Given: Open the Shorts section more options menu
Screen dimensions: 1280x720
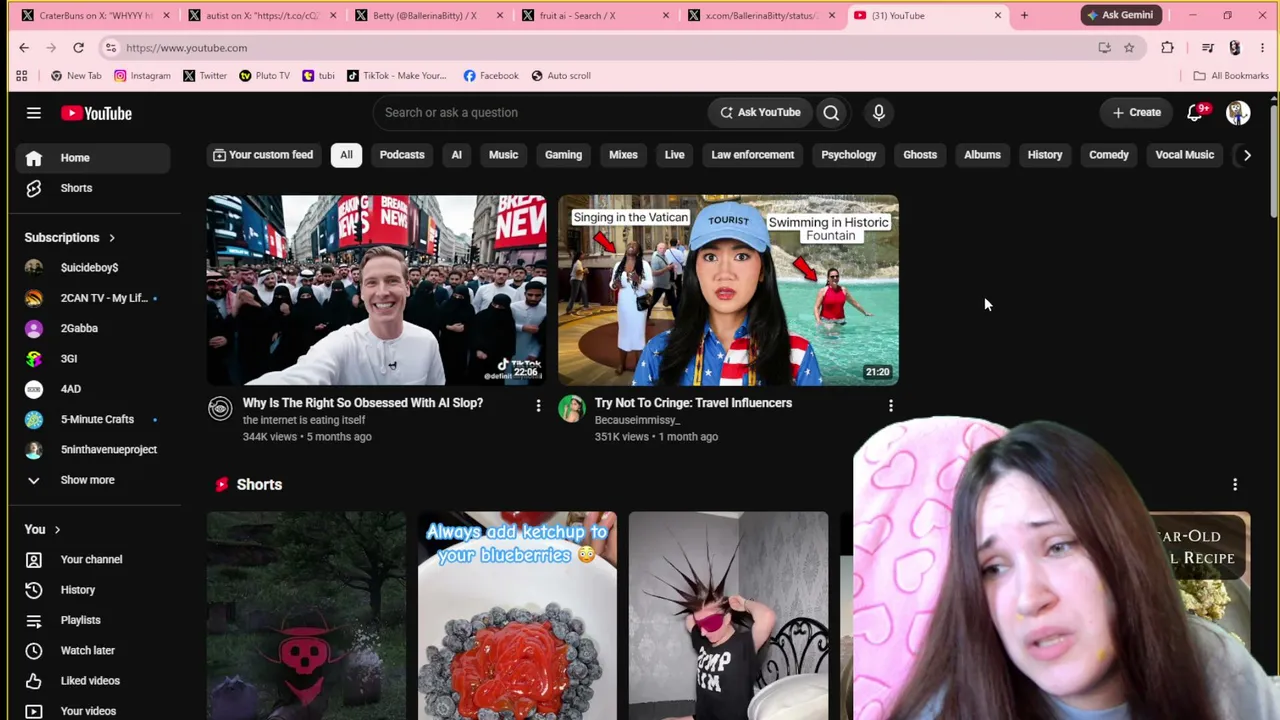Looking at the screenshot, I should (1235, 485).
